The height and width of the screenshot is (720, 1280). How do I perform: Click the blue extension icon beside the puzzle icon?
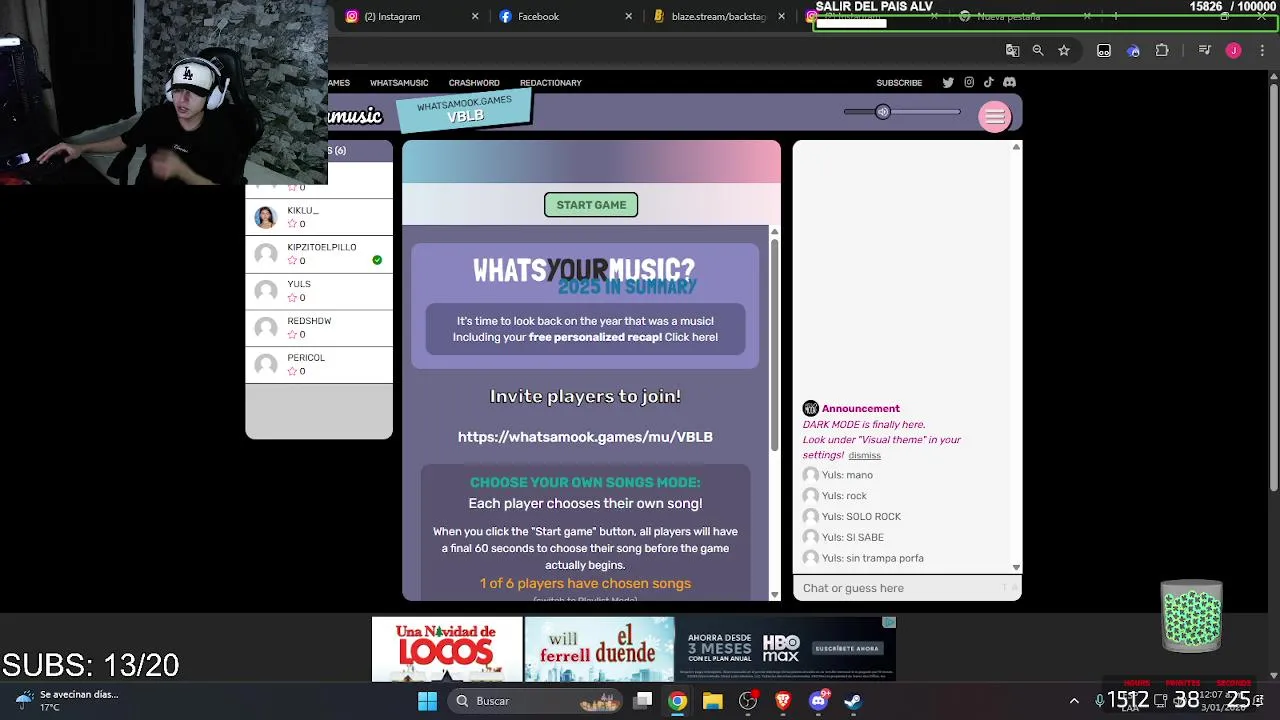point(1133,50)
